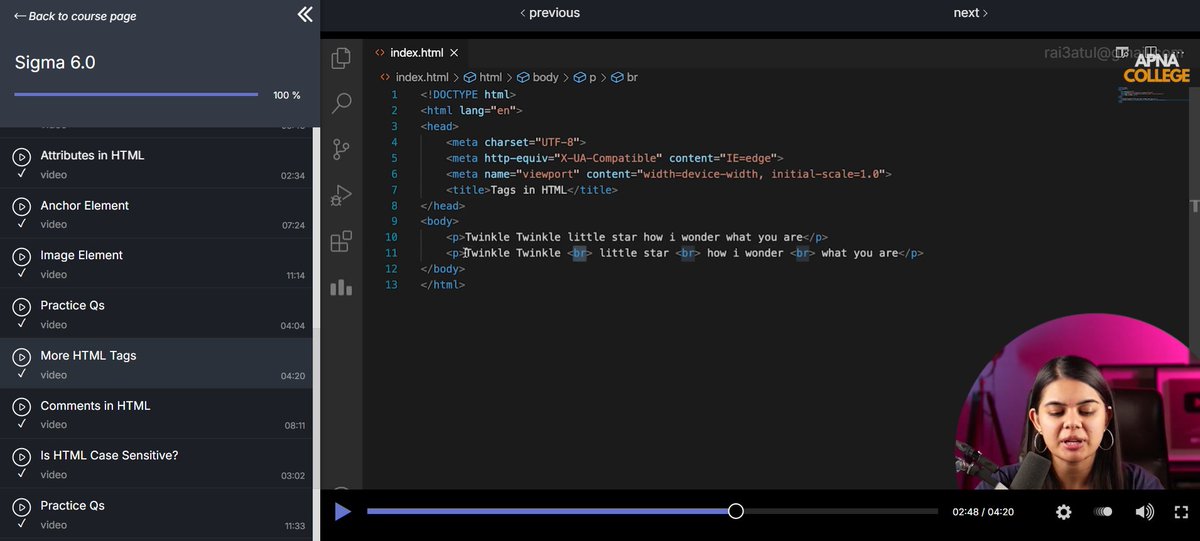Click the 07:24 duration for Anchor Element
Screen dimensions: 1200x541
[x=293, y=226]
